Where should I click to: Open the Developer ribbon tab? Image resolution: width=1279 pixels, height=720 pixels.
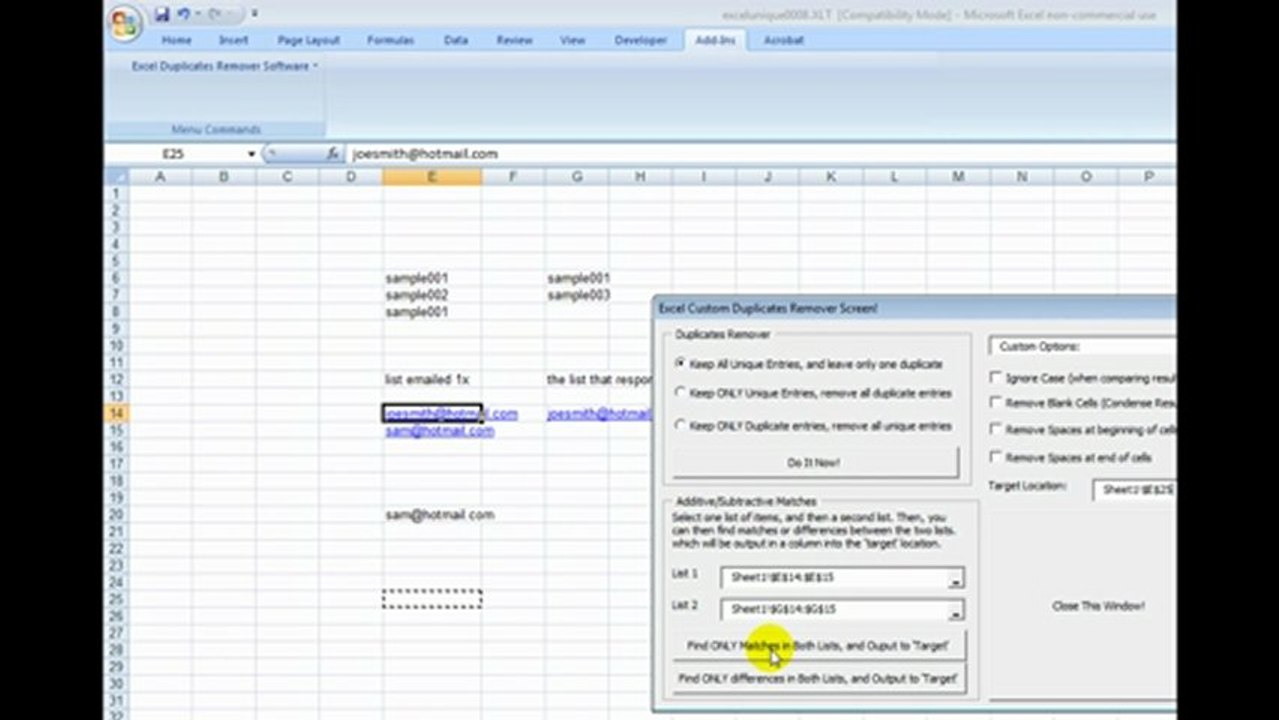(x=641, y=40)
